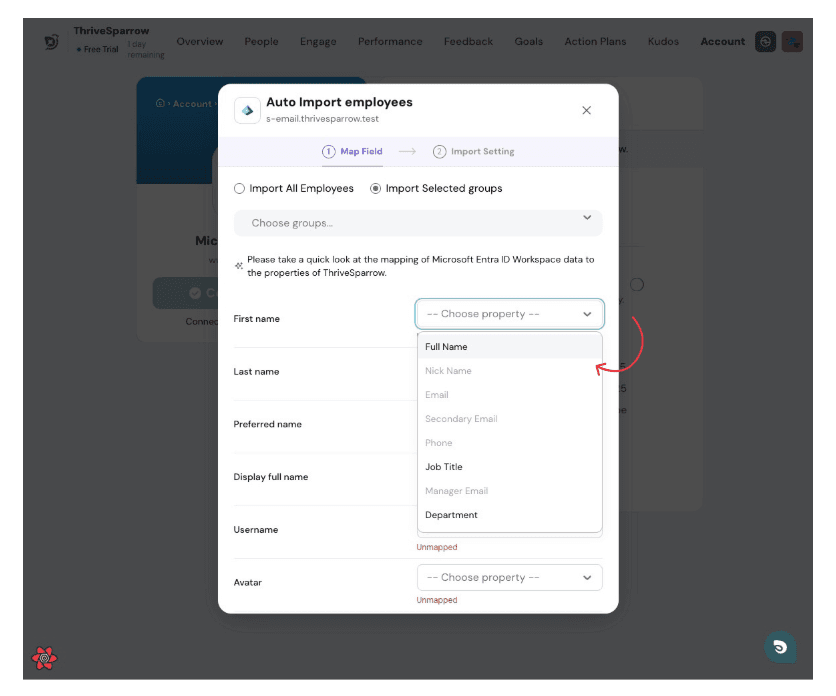Select the Import Selected groups radio button
Screen dimensions: 836x696
tap(376, 188)
